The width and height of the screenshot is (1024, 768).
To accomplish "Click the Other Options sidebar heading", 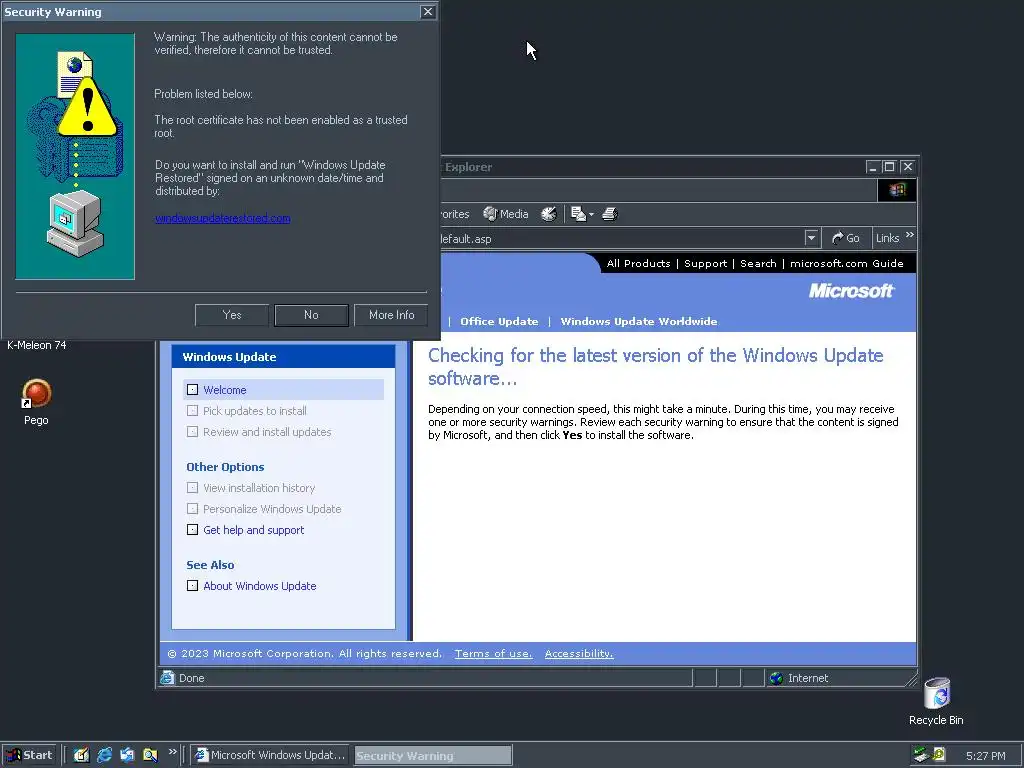I will tap(225, 467).
